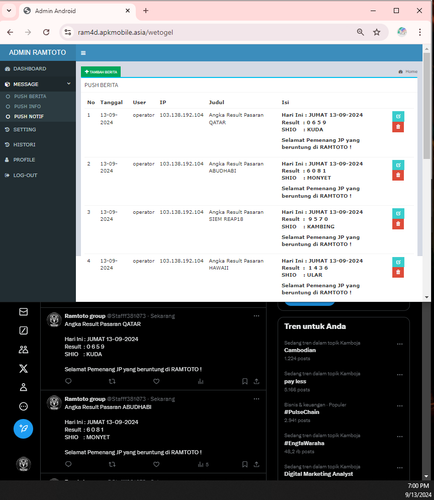This screenshot has width=434, height=500.
Task: Open more options on ABUDHABI tweet
Action: 256,399
